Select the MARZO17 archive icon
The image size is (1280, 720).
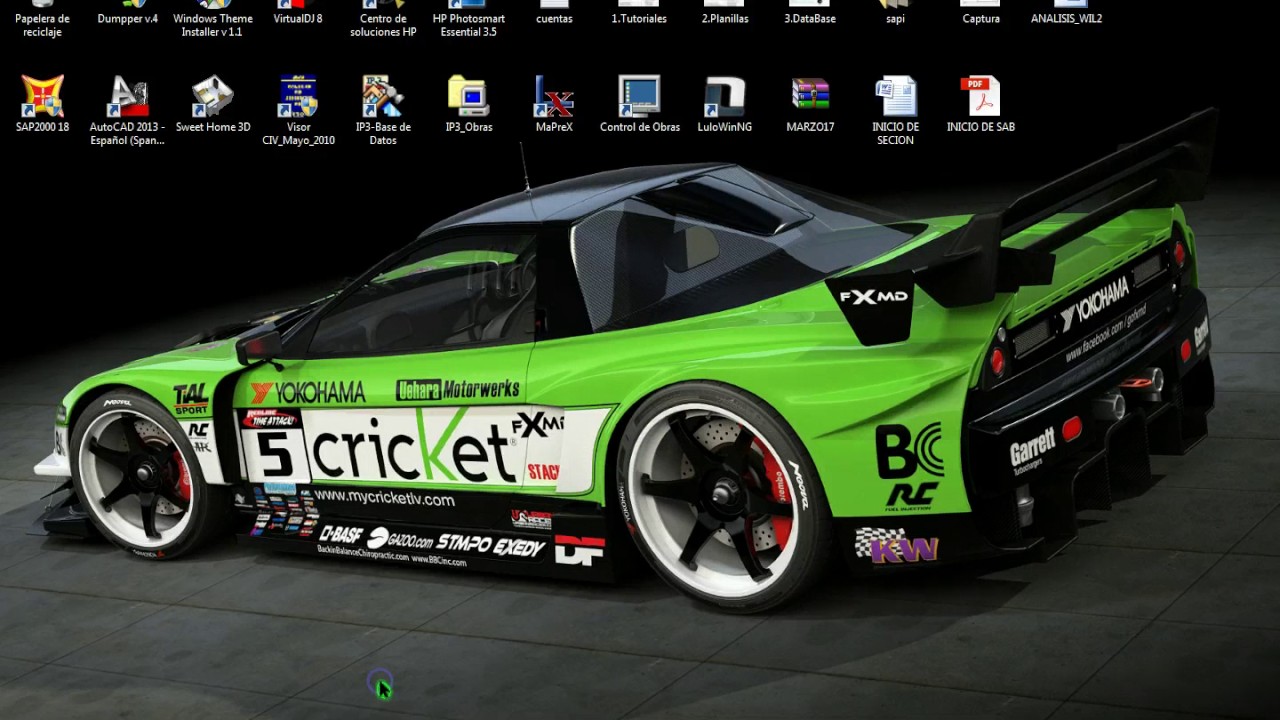click(x=810, y=103)
